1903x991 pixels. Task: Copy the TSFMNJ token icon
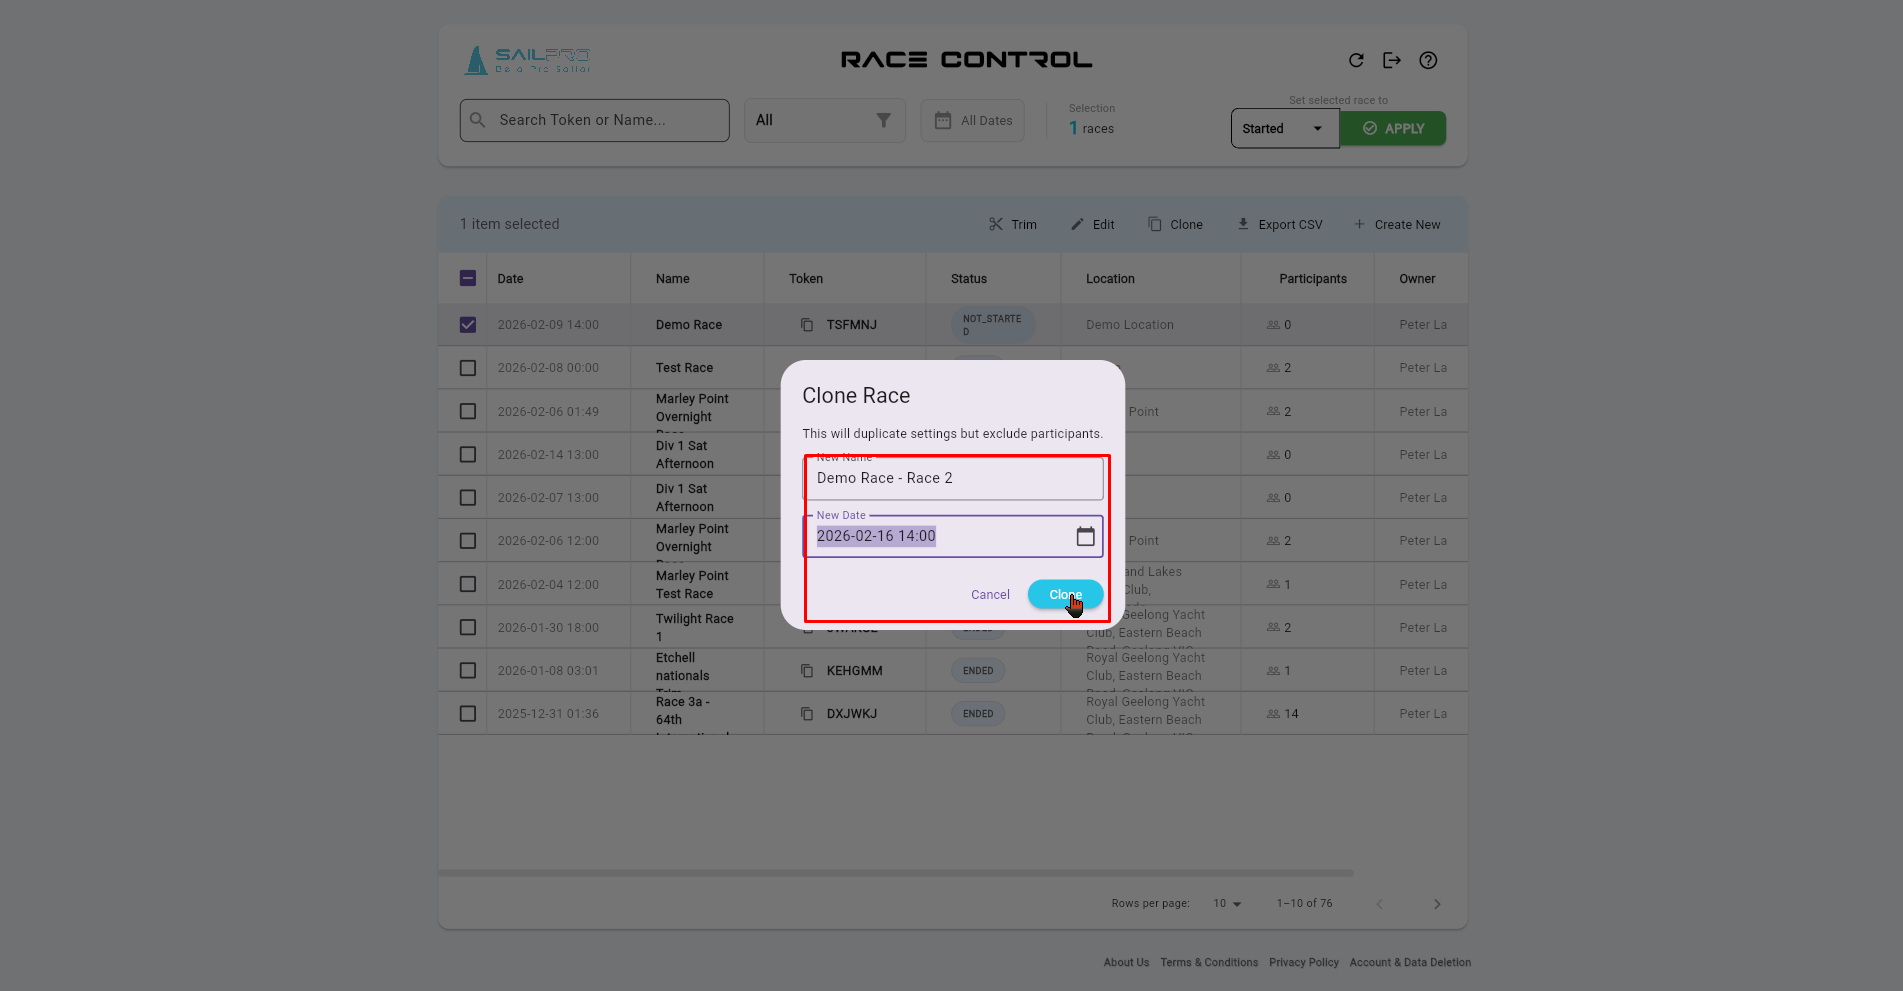point(807,325)
